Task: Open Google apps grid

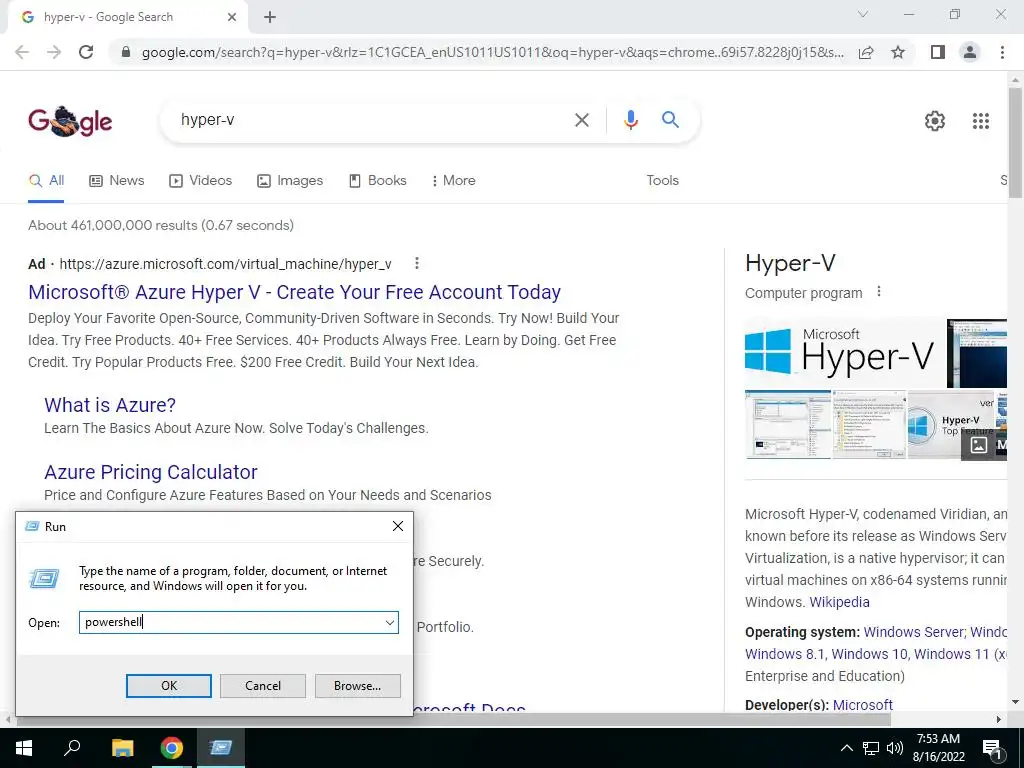Action: [x=981, y=121]
